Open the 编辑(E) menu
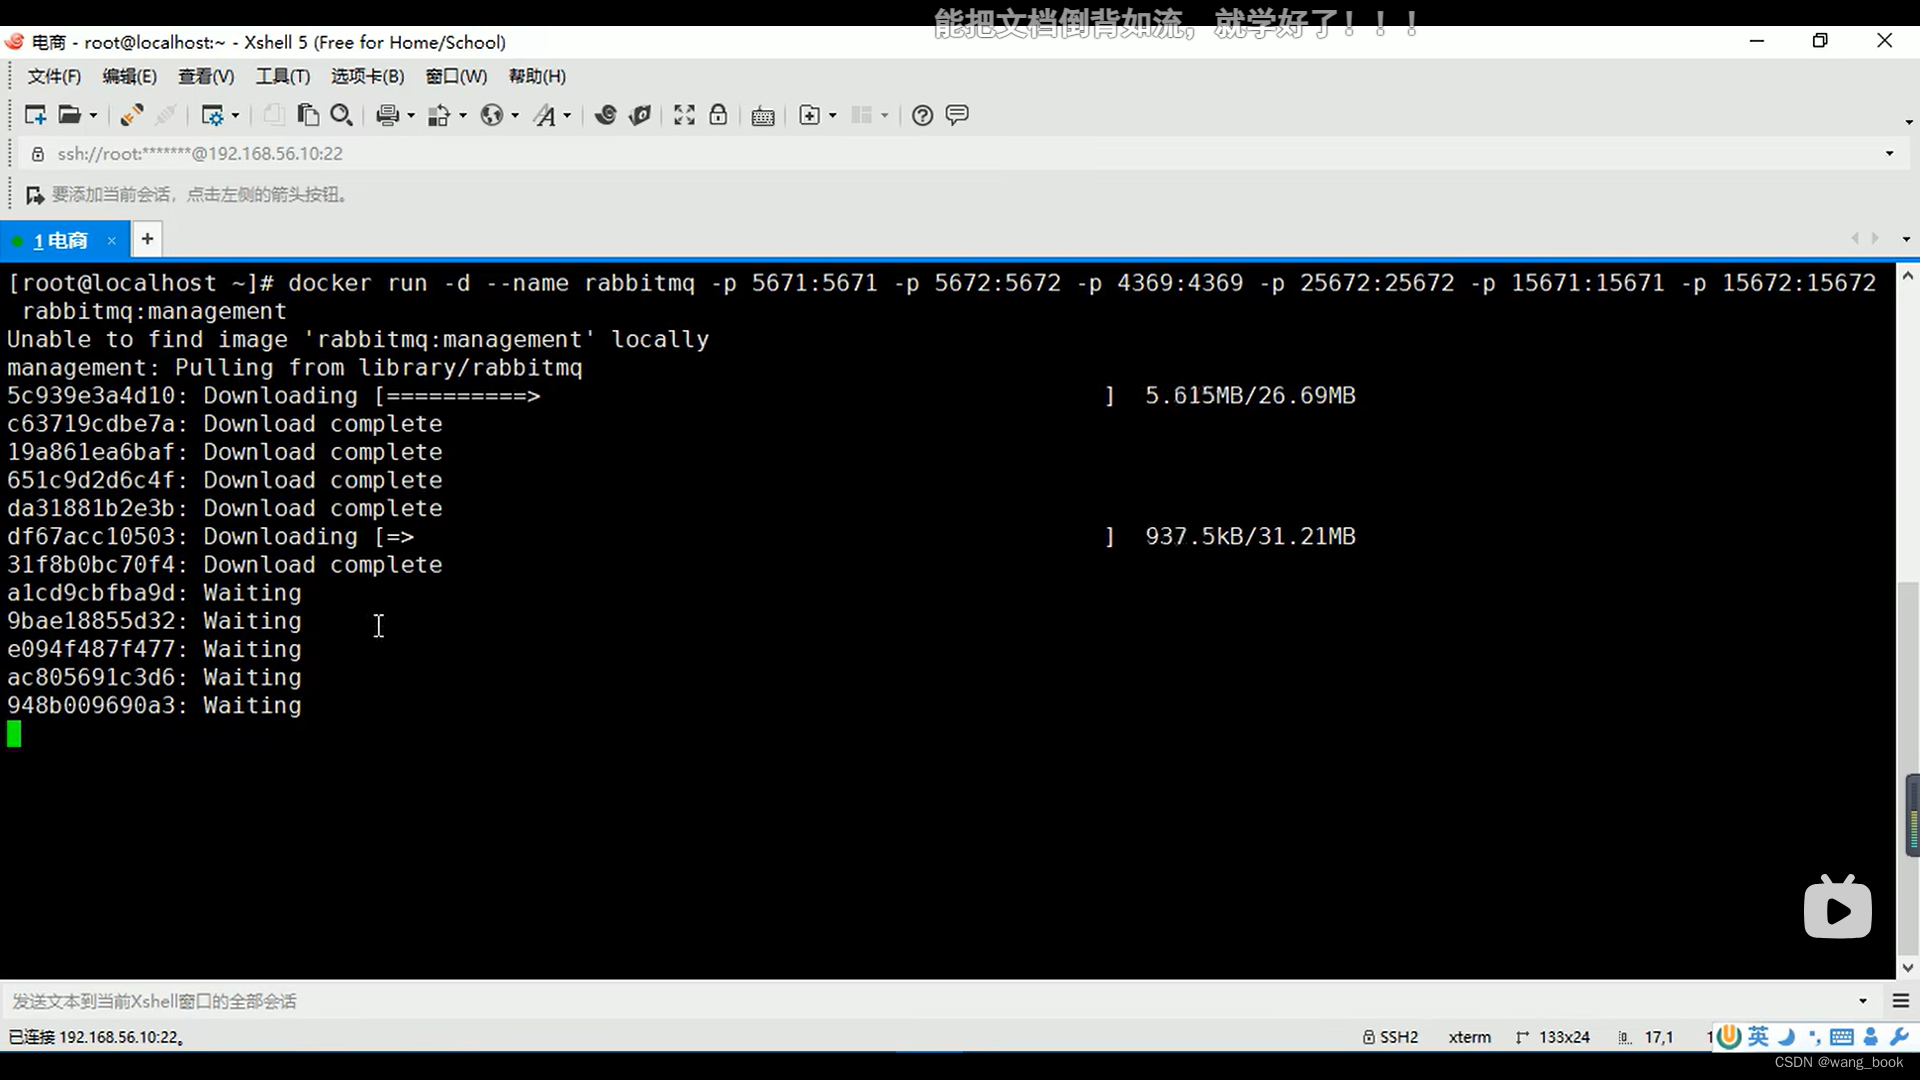The image size is (1920, 1080). tap(129, 76)
